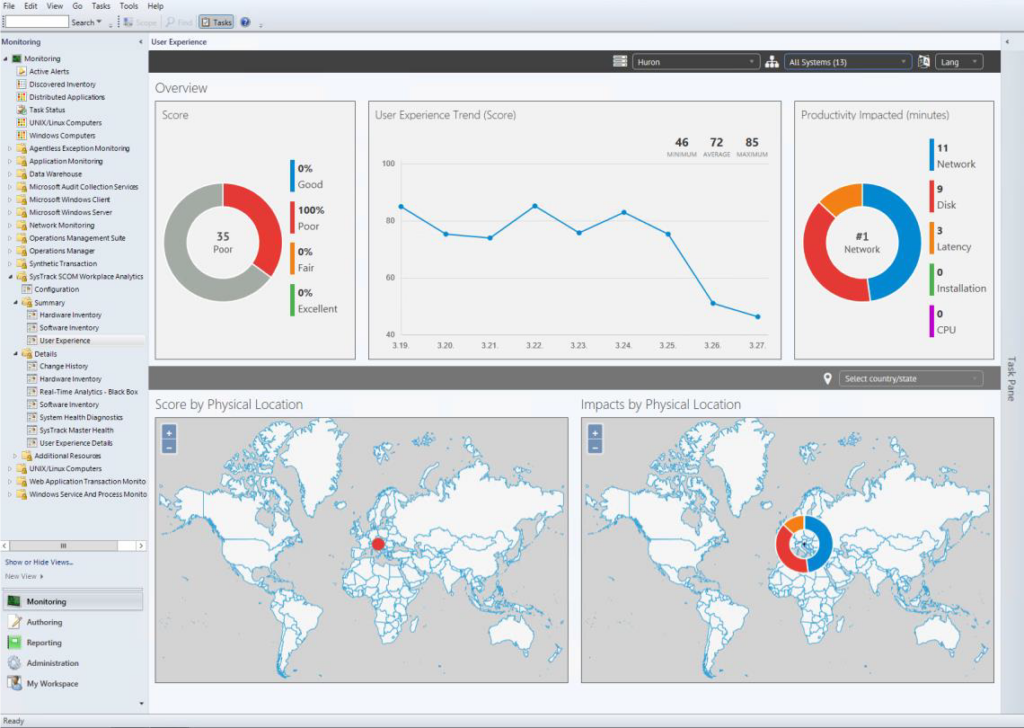Screen dimensions: 1024x728
Task: Select the Change History view icon
Action: (x=32, y=366)
